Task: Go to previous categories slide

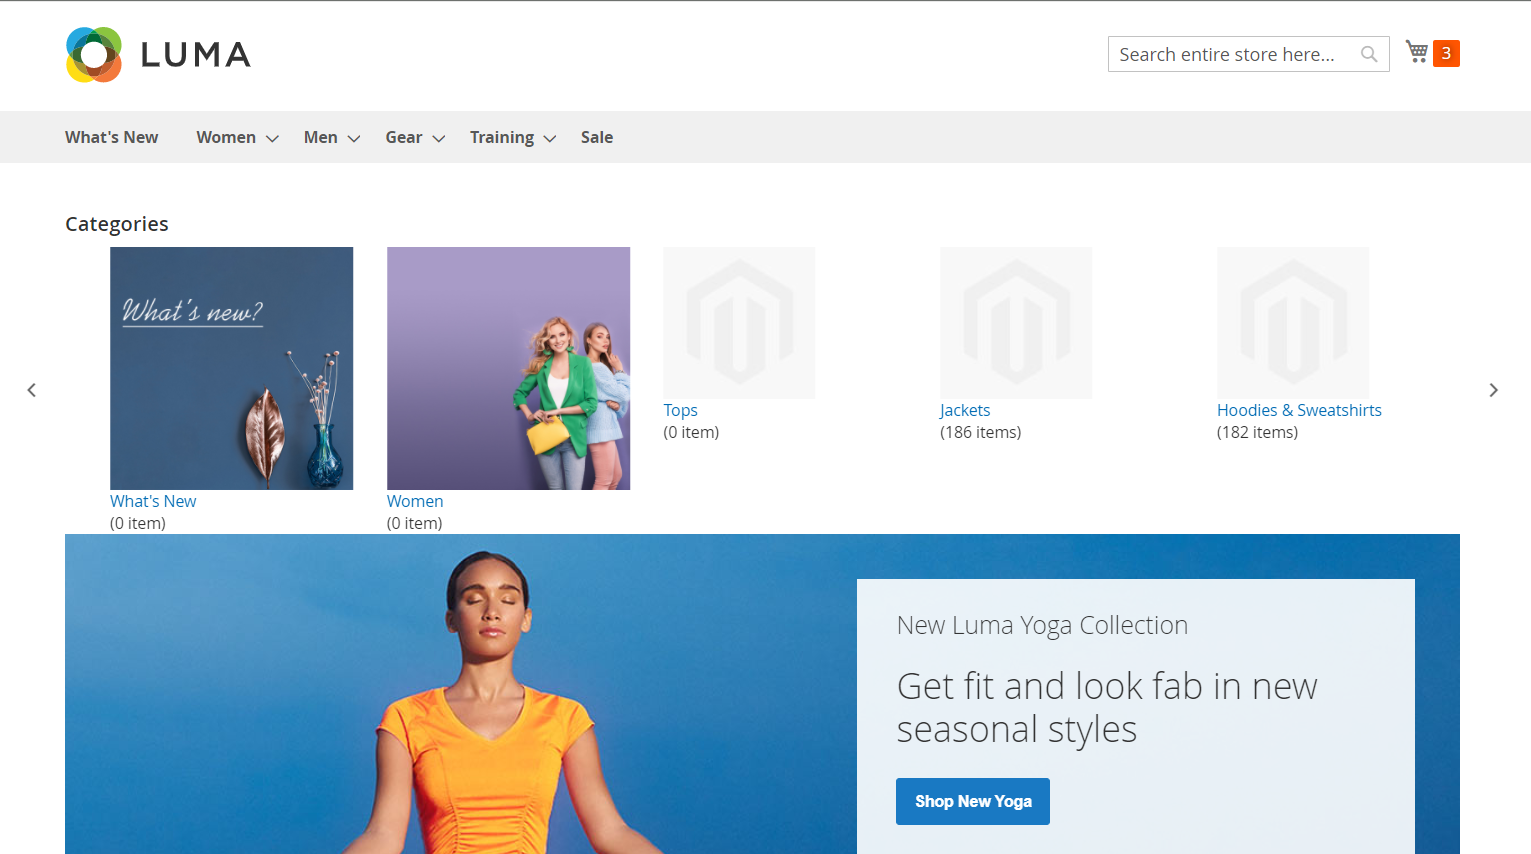Action: click(x=32, y=390)
